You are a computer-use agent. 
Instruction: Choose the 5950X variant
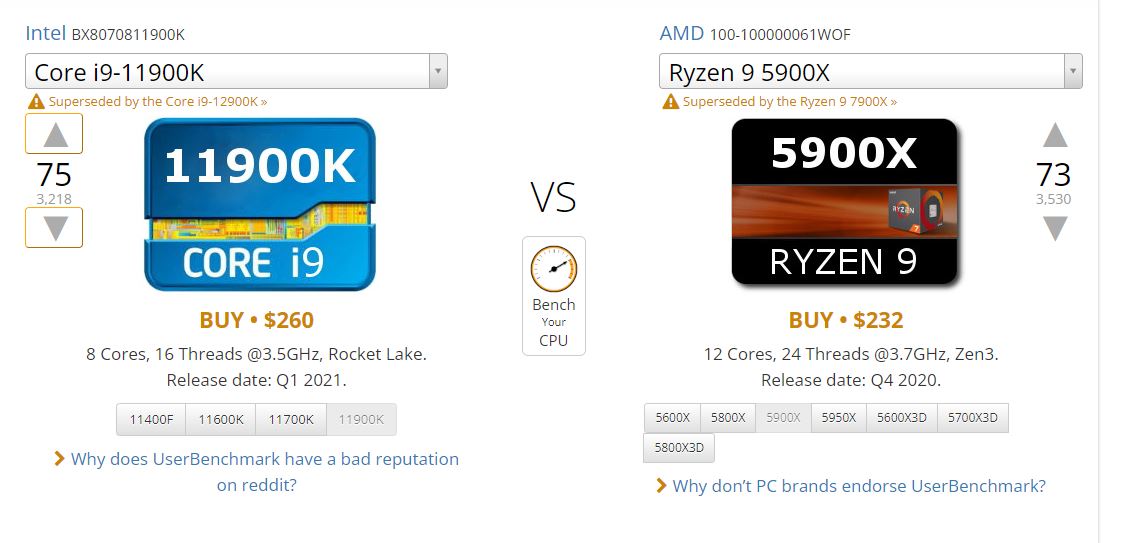coord(838,418)
